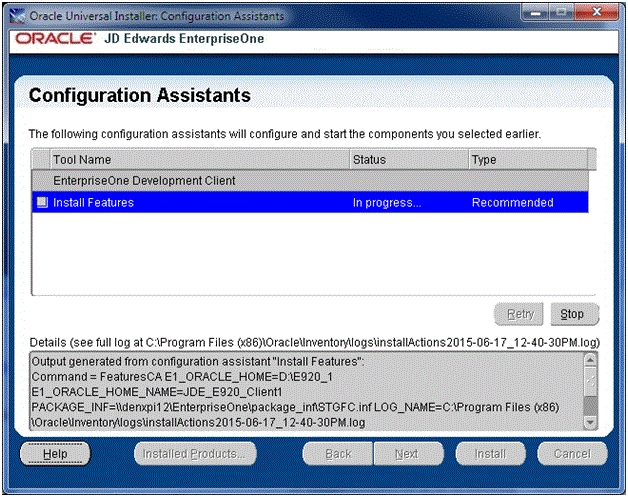Screen dimensions: 628x497
Task: Select the Install Features row
Action: (x=310, y=202)
